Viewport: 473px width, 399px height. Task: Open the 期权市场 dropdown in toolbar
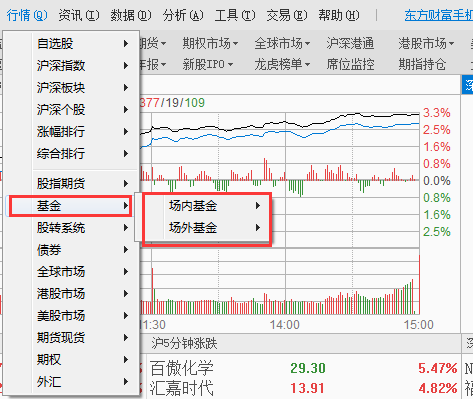210,43
